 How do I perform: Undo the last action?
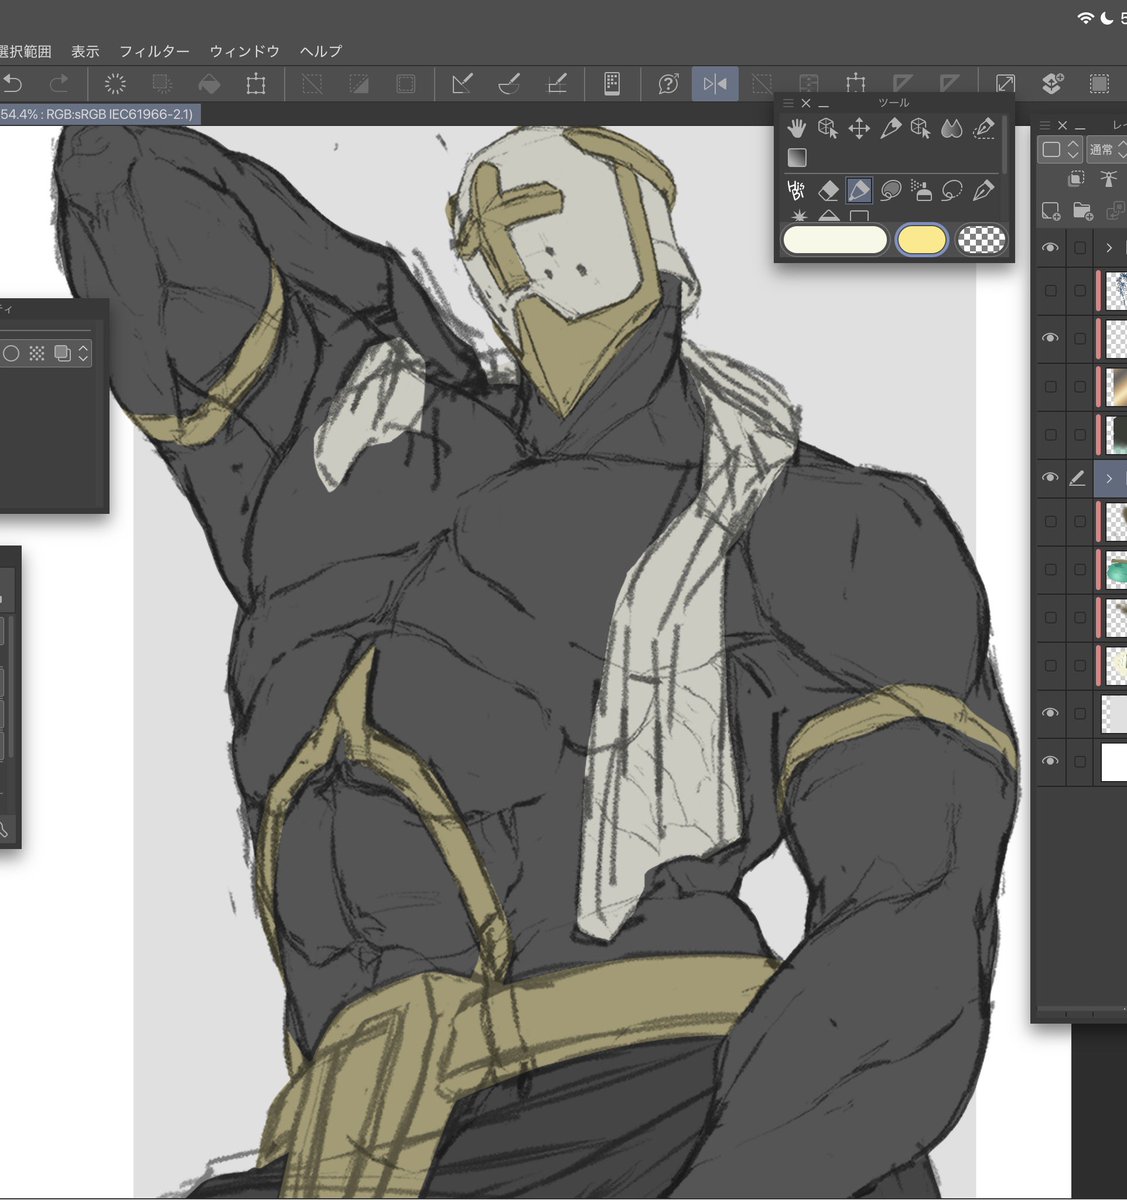[x=12, y=84]
